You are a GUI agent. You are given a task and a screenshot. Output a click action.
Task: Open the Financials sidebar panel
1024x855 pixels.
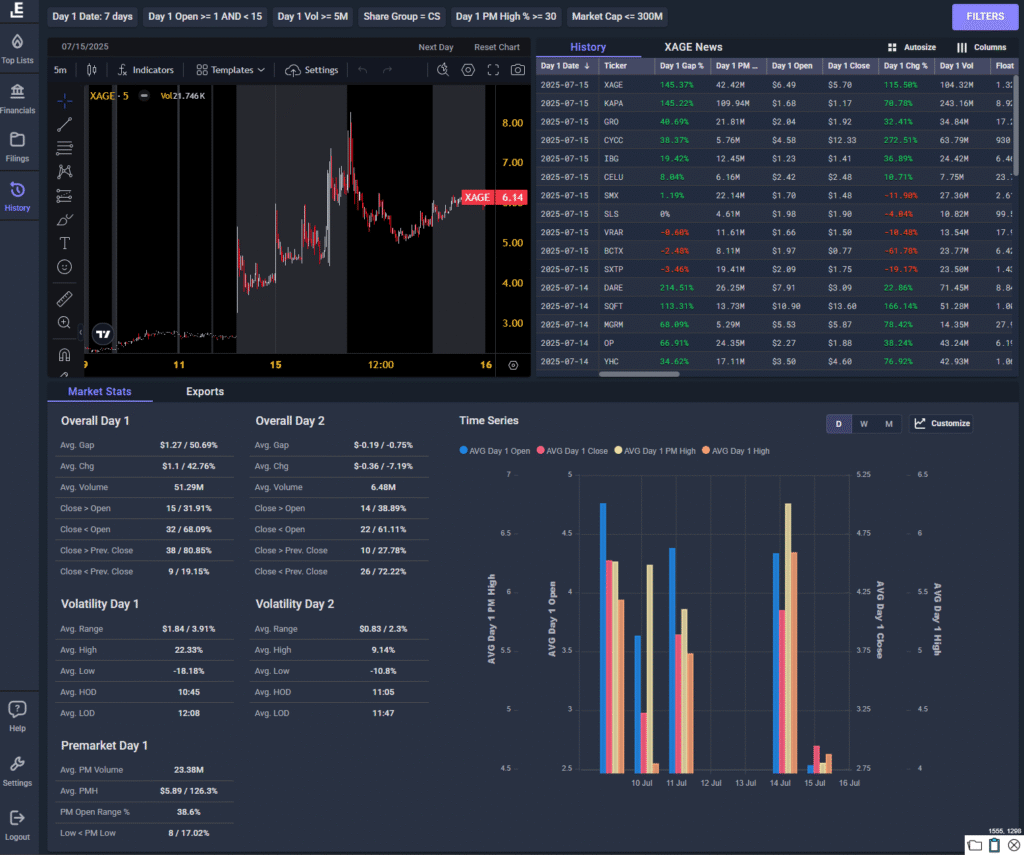pyautogui.click(x=19, y=99)
